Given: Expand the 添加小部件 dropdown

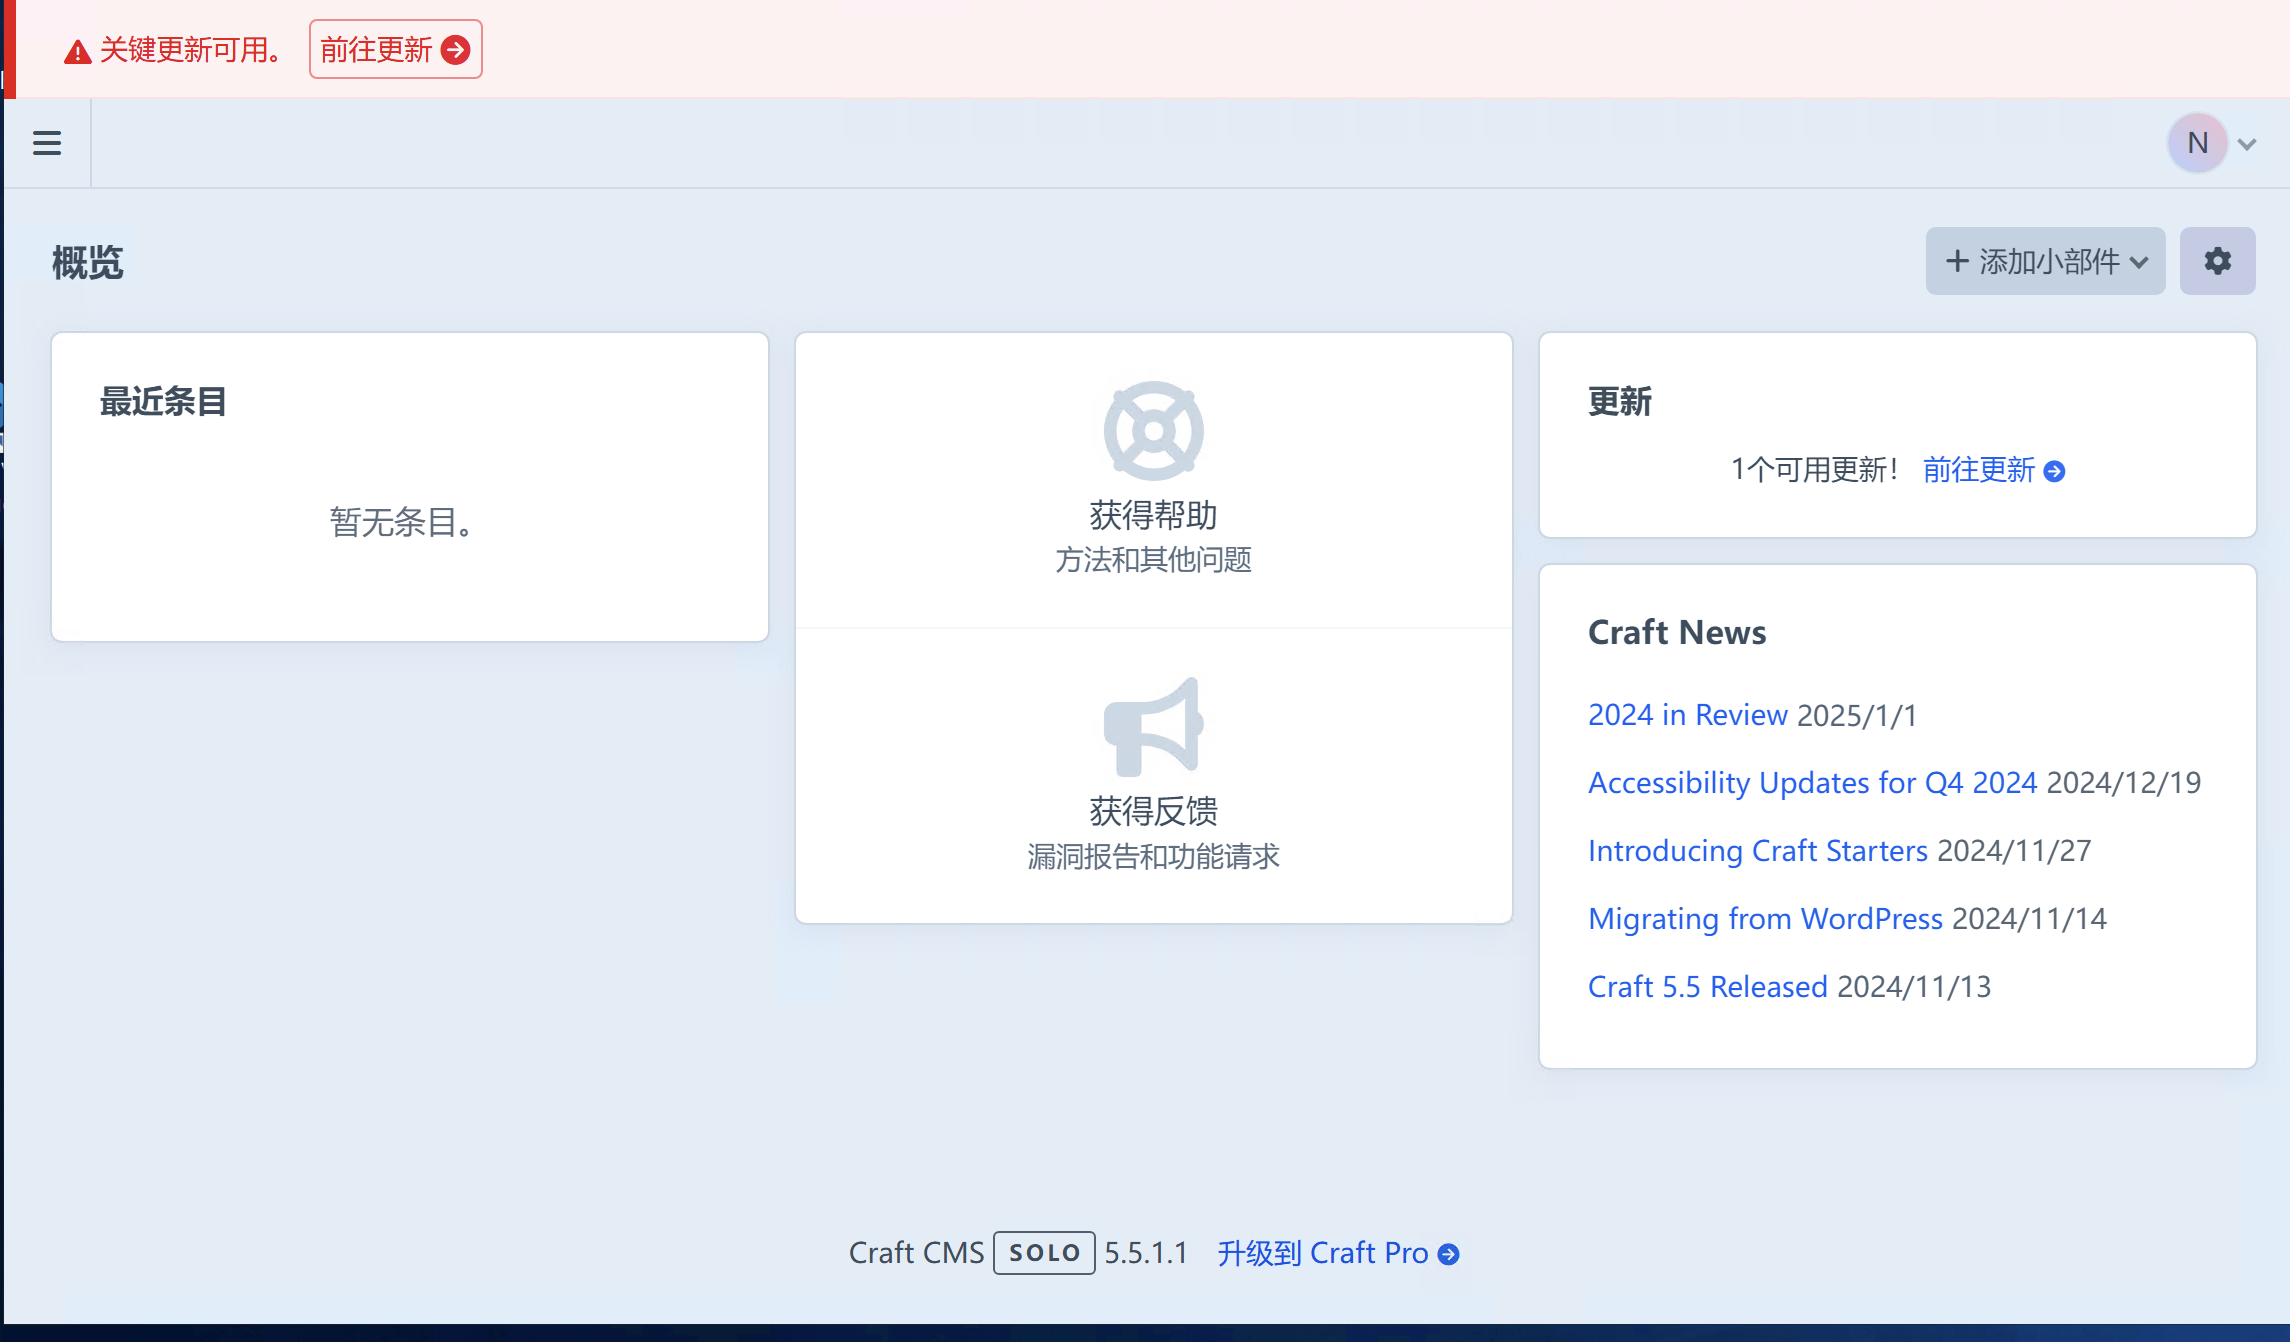Looking at the screenshot, I should pyautogui.click(x=2045, y=261).
